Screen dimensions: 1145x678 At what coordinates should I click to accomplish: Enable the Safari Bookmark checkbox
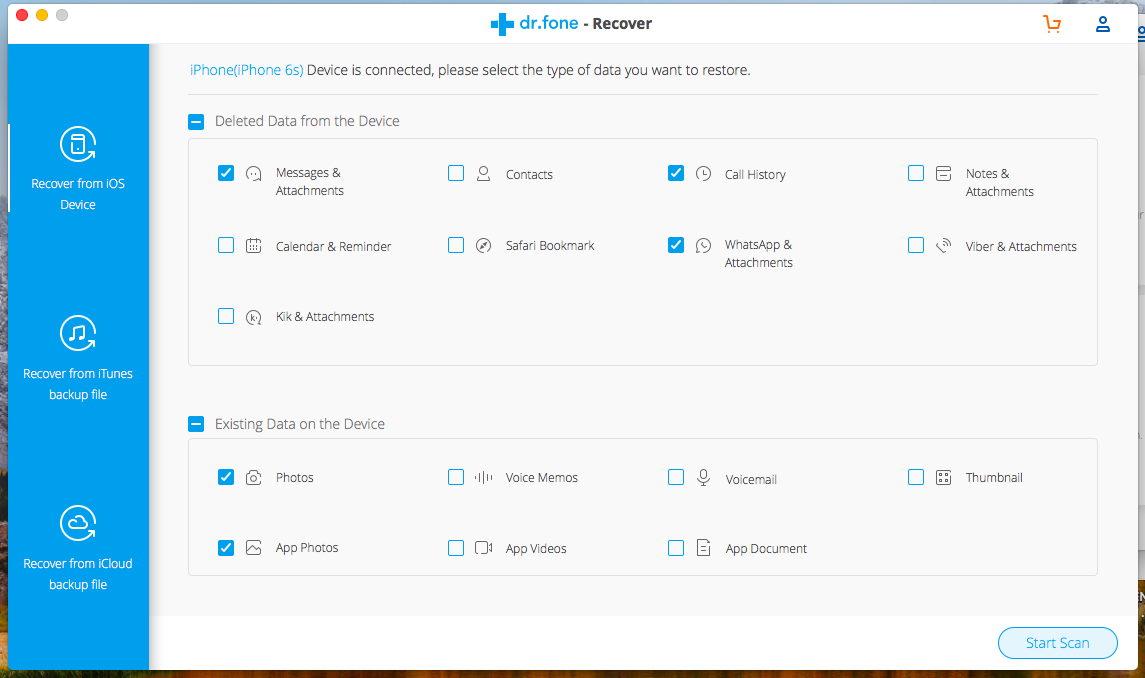pos(456,245)
